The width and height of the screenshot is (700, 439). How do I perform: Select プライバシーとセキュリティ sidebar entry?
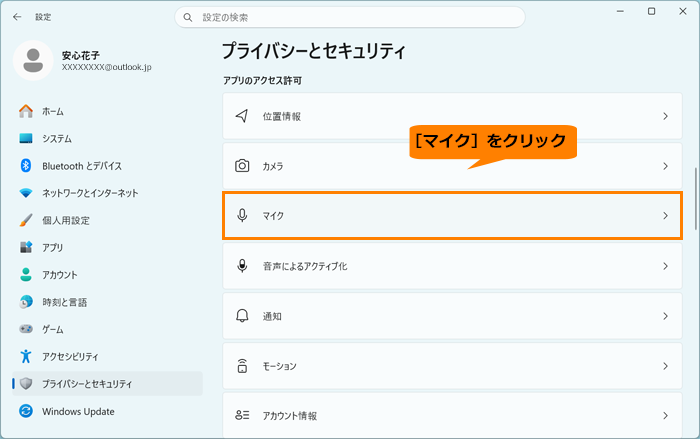pos(107,384)
